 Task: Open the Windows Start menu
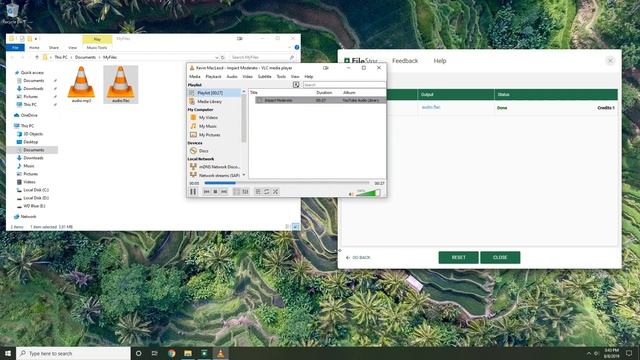click(x=8, y=353)
